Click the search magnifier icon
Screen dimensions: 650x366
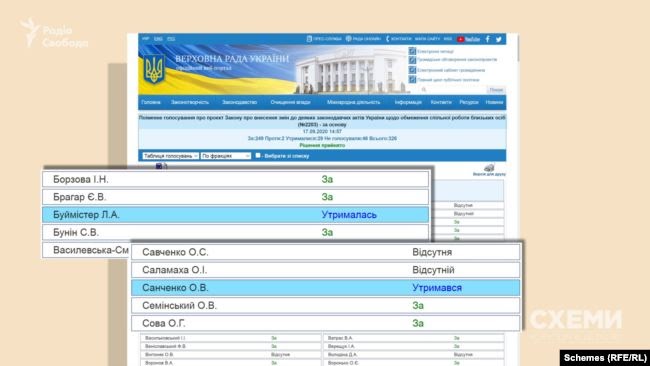click(424, 90)
